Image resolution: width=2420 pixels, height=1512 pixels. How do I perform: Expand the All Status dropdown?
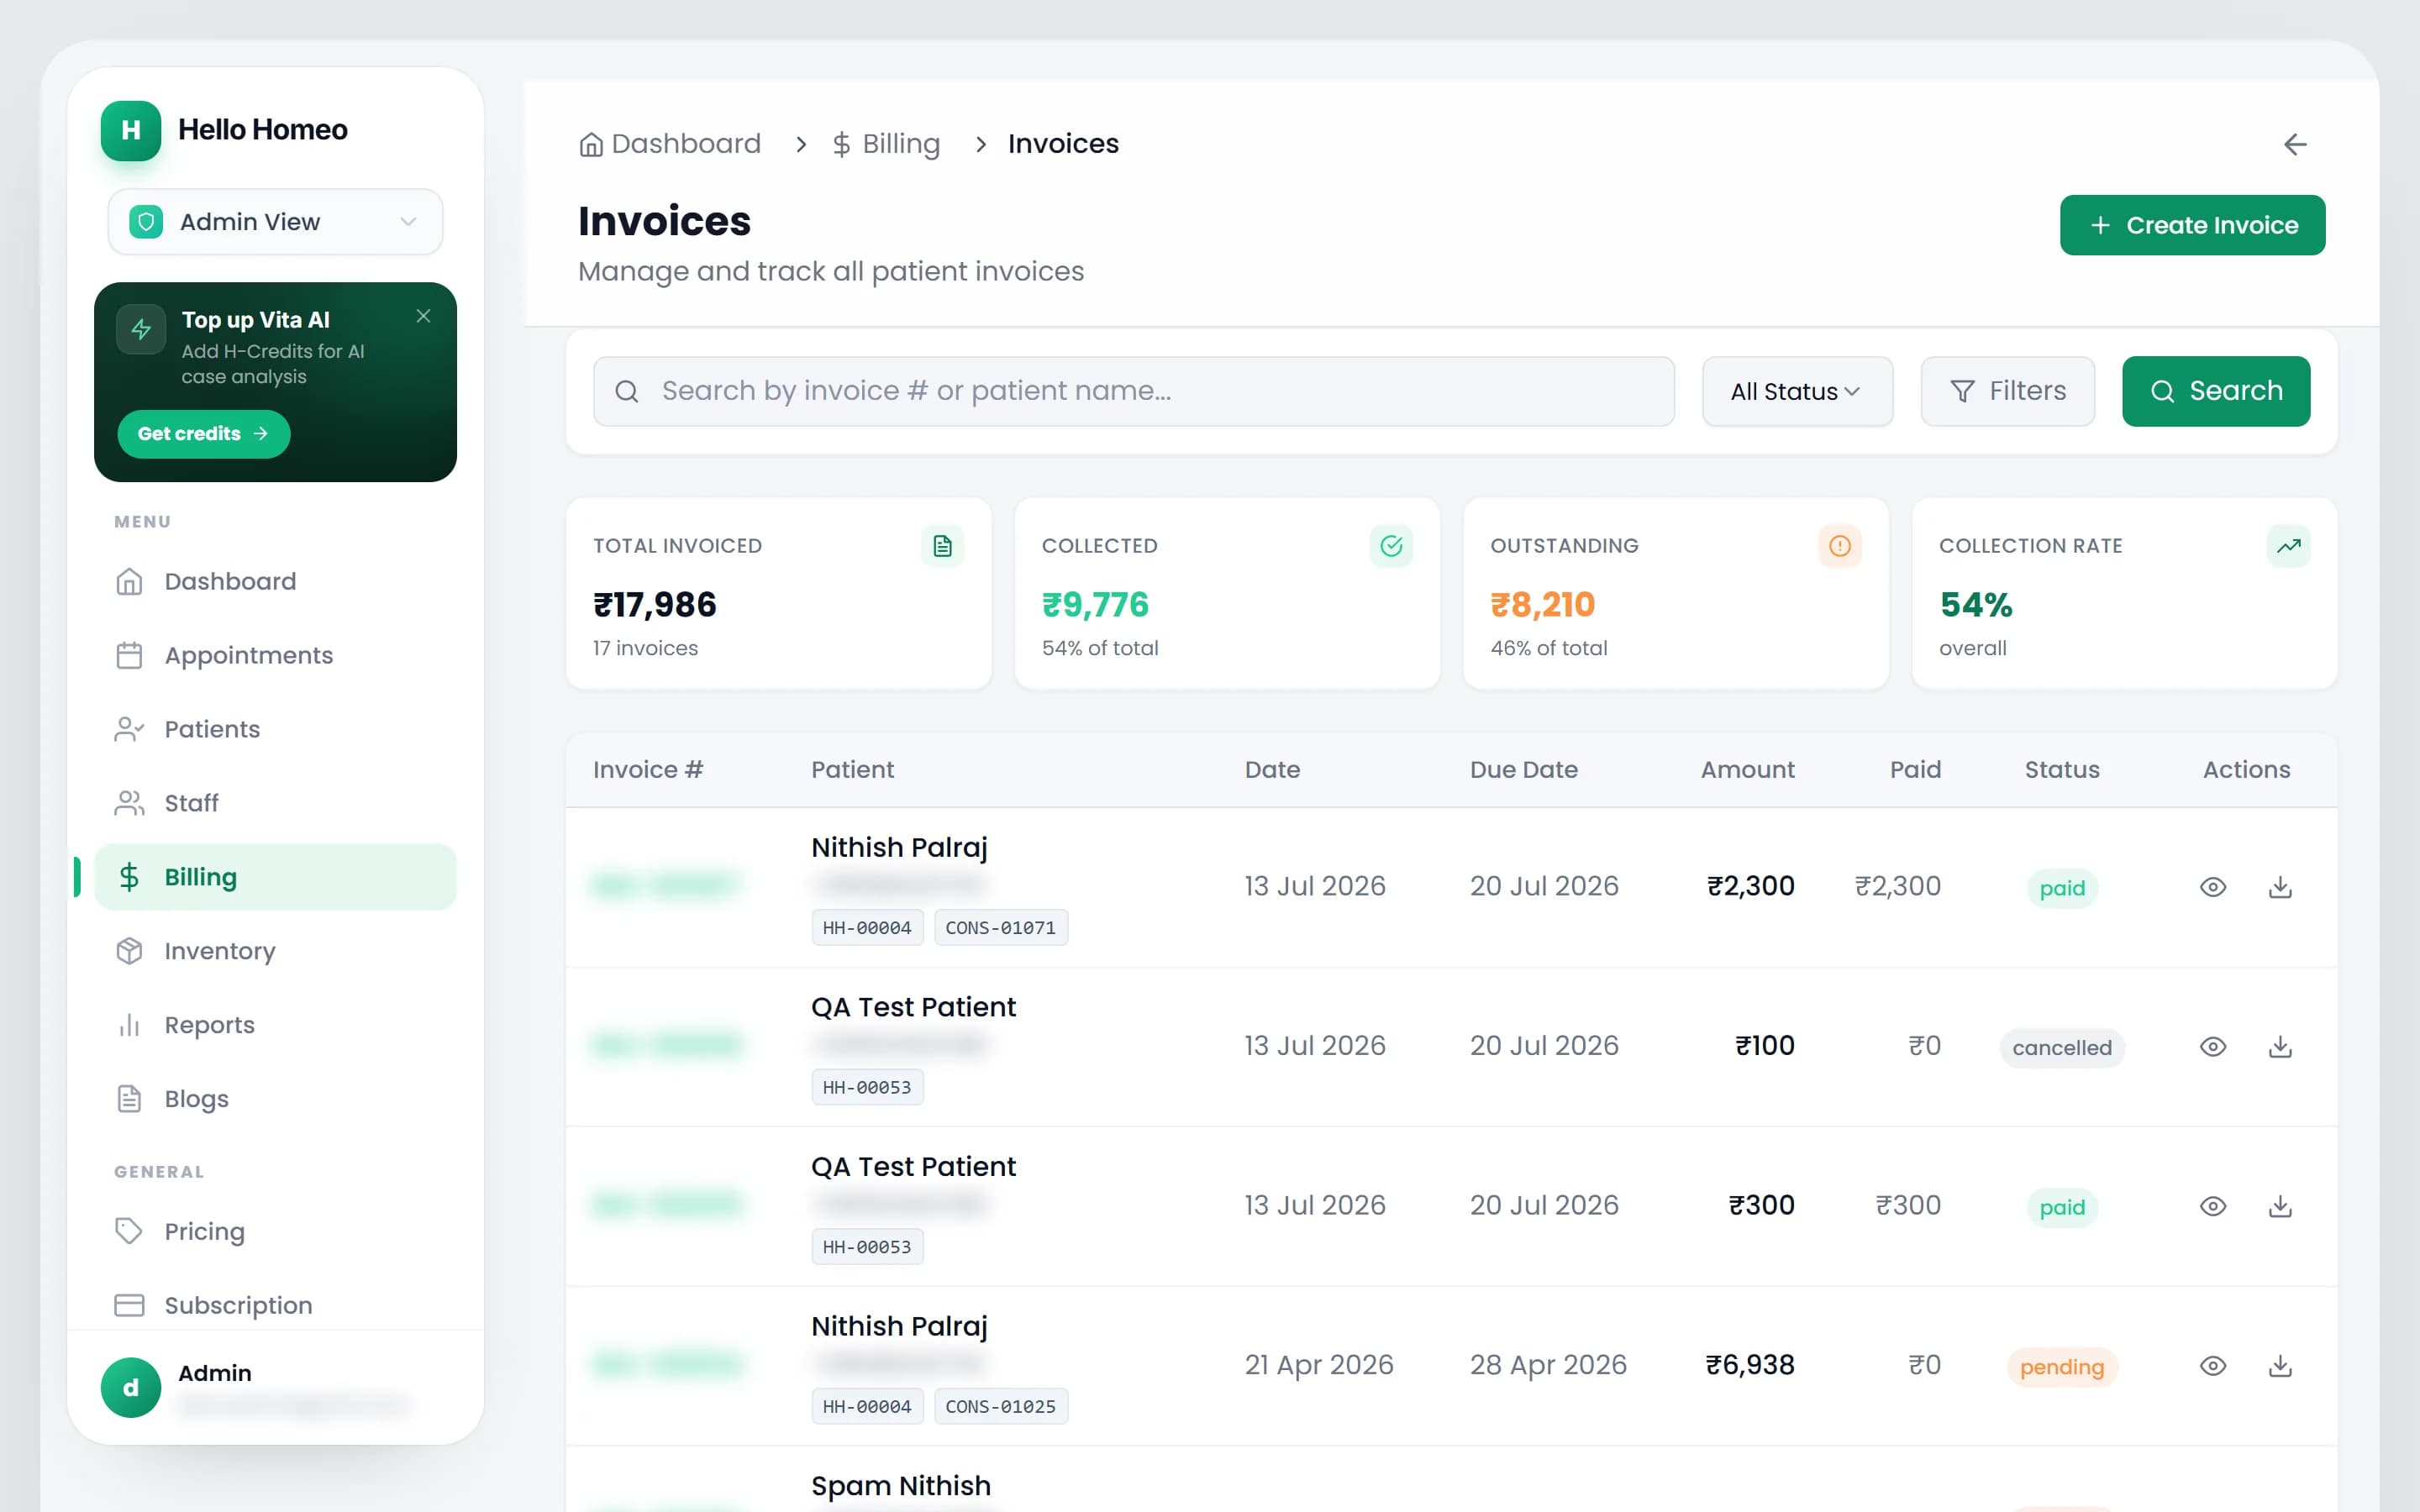pyautogui.click(x=1797, y=391)
